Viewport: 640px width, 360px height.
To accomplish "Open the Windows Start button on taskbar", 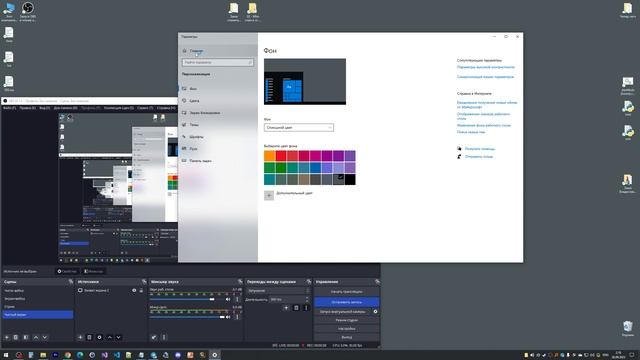I will coord(6,355).
